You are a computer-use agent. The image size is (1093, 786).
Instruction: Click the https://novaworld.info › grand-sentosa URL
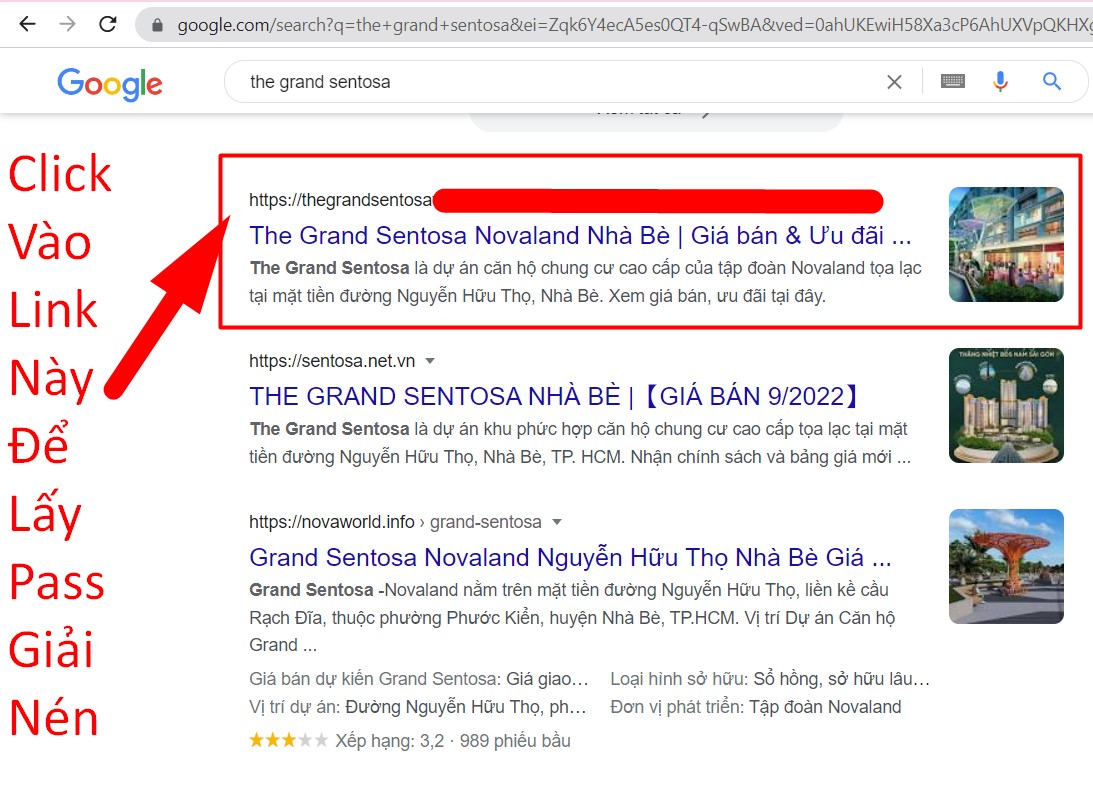[x=395, y=522]
